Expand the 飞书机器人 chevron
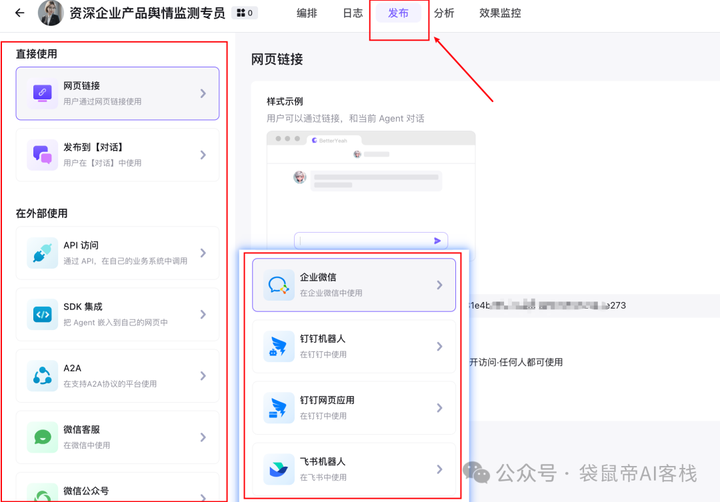Viewport: 720px width, 502px height. tap(439, 469)
